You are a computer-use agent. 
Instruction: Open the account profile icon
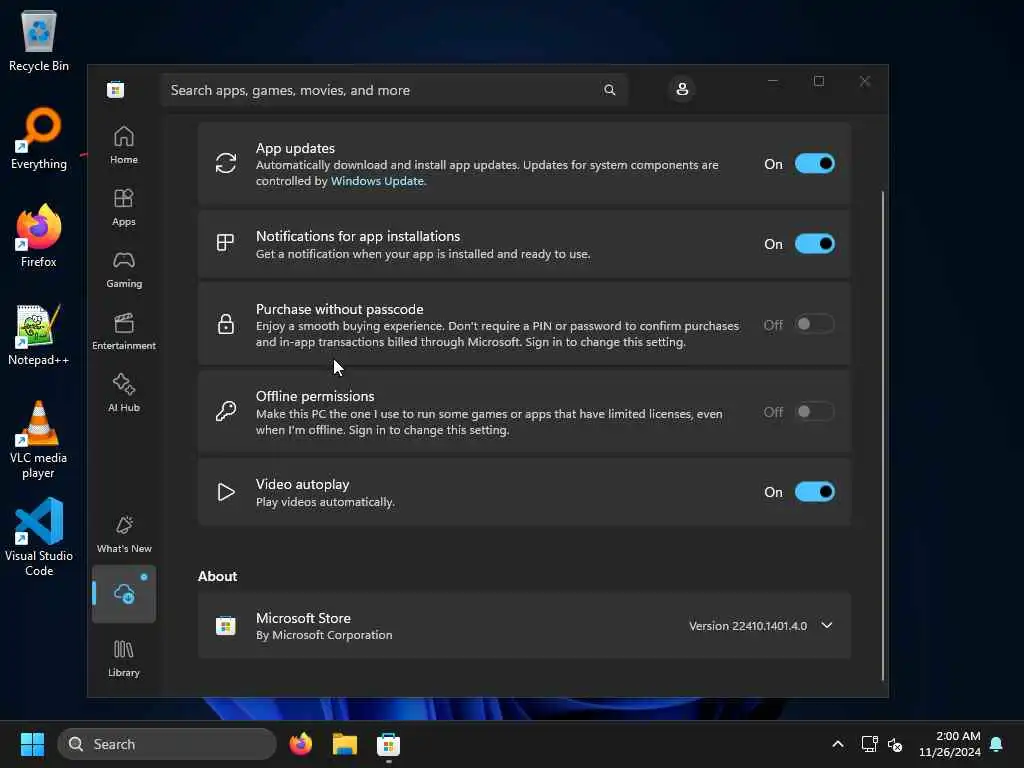(x=682, y=89)
